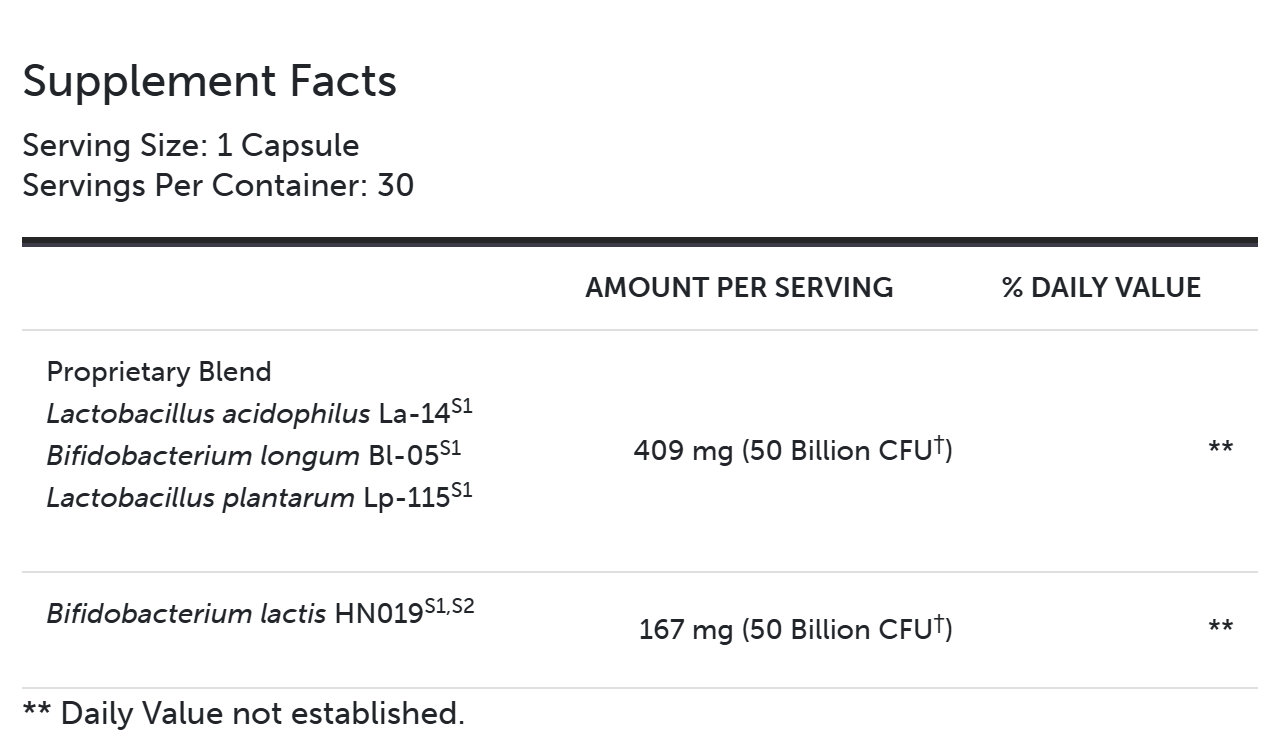Select the AMOUNT PER SERVING column header
Screen dimensions: 1278x753
point(739,288)
